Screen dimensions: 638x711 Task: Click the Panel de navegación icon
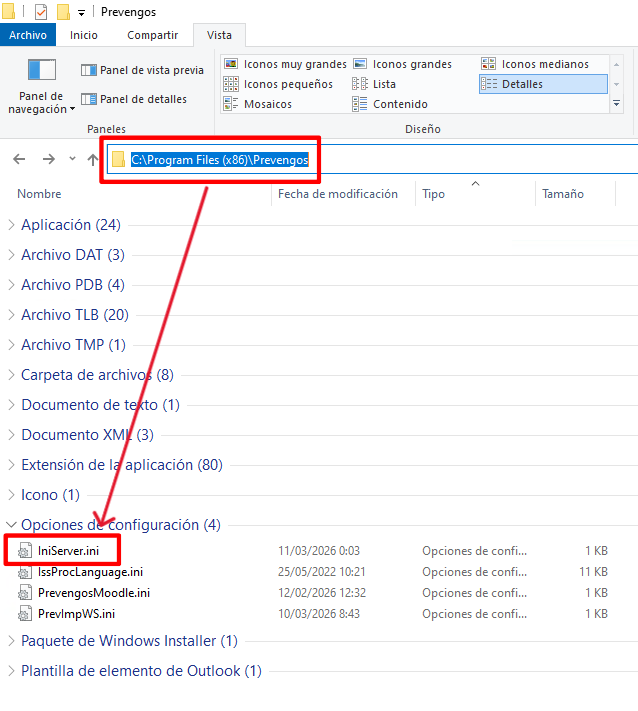(41, 70)
